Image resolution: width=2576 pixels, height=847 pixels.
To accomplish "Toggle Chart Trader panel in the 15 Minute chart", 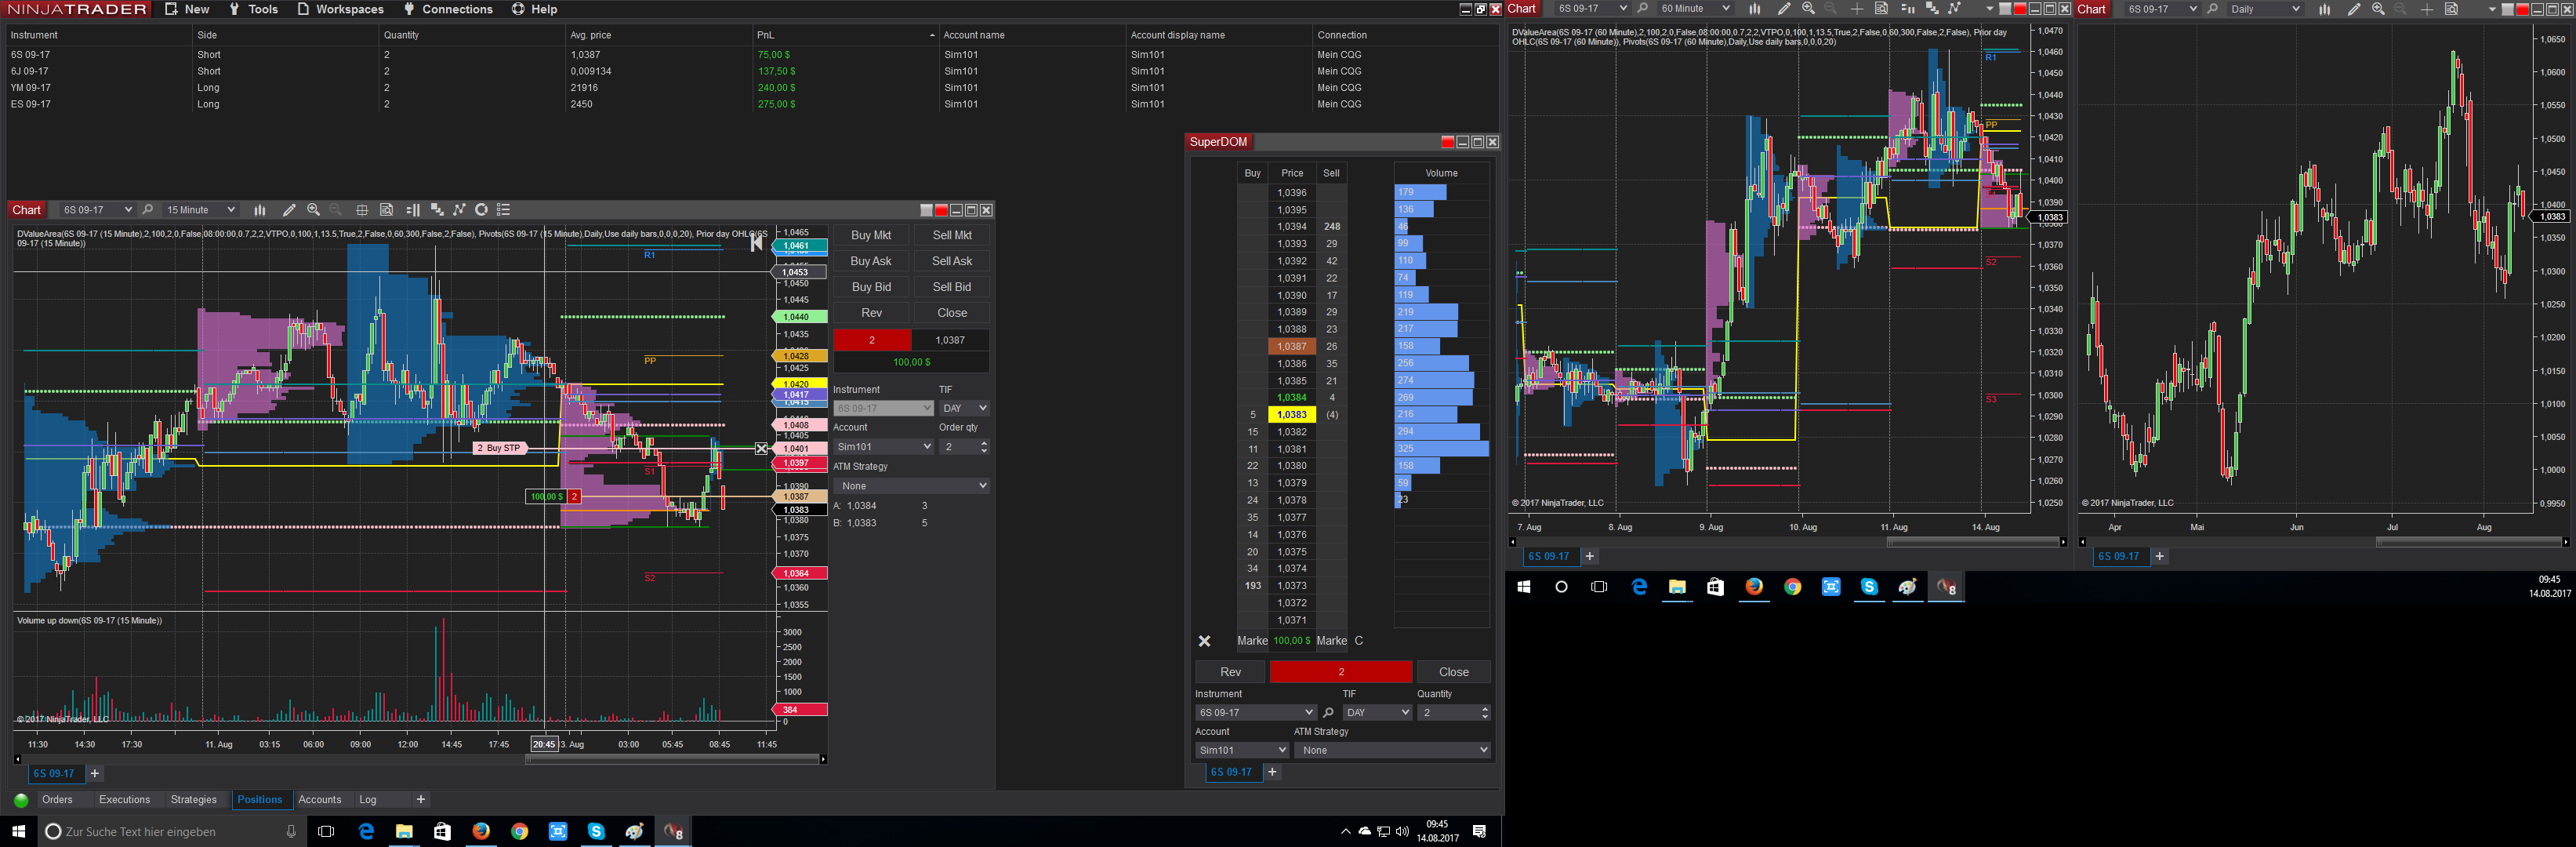I will click(x=413, y=210).
